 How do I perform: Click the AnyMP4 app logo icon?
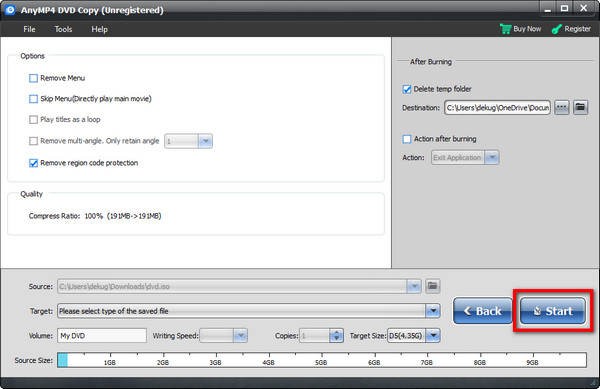(x=10, y=10)
